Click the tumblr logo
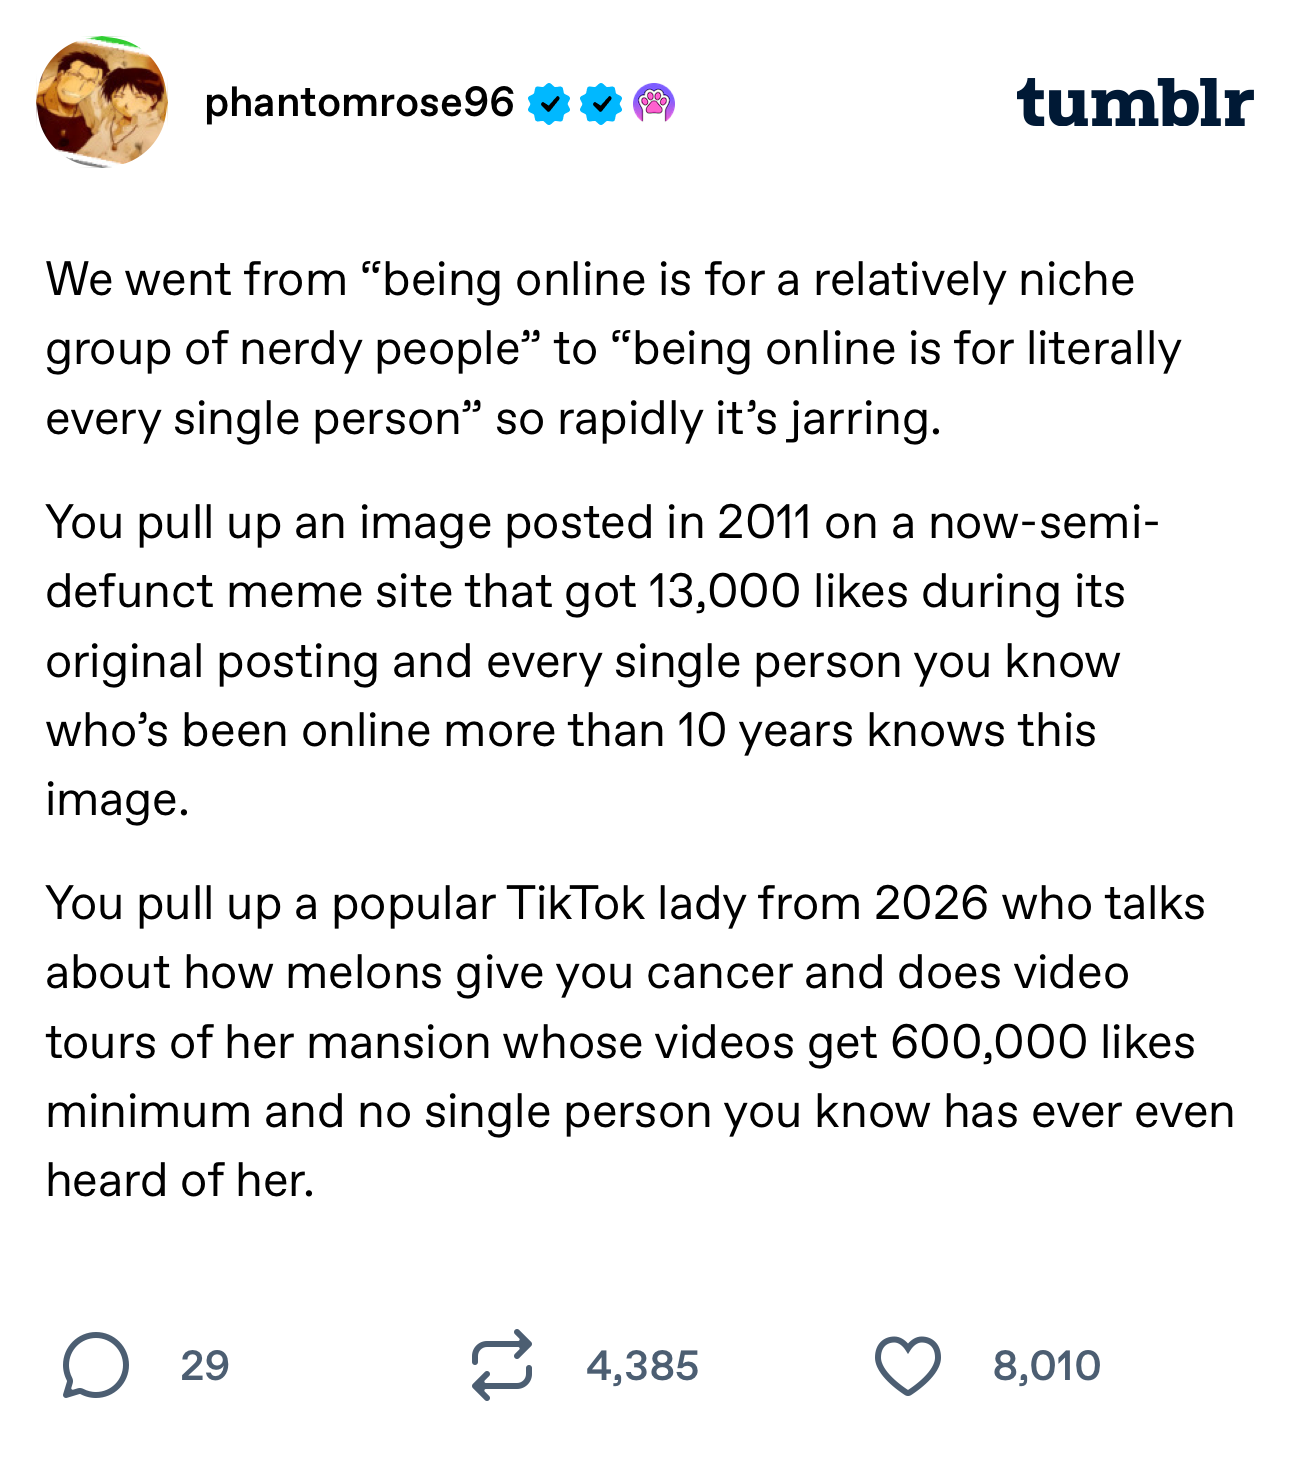Screen dimensions: 1290x1473 1134,103
